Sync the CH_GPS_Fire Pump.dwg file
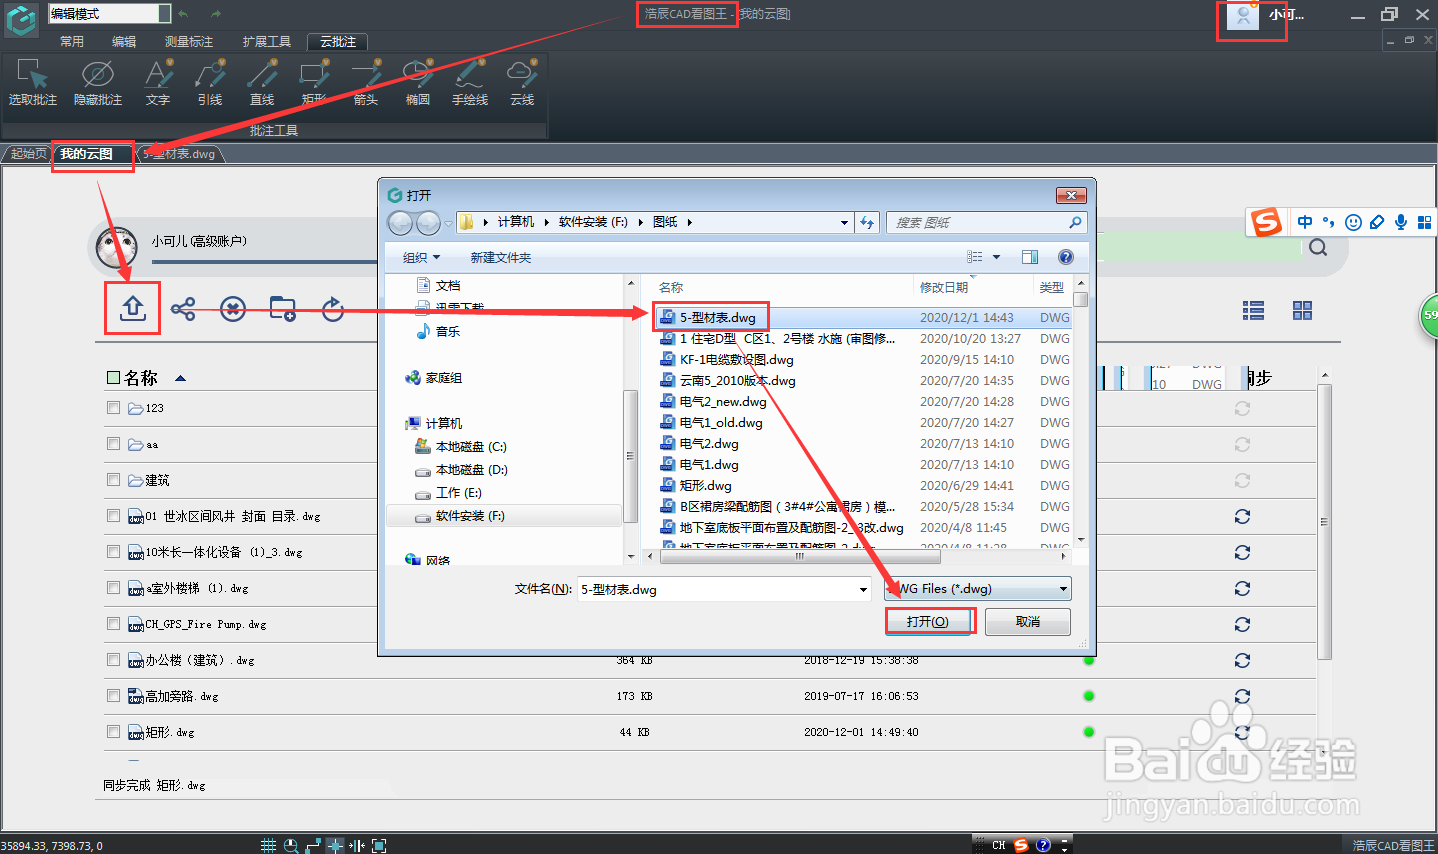Image resolution: width=1438 pixels, height=854 pixels. (1242, 624)
